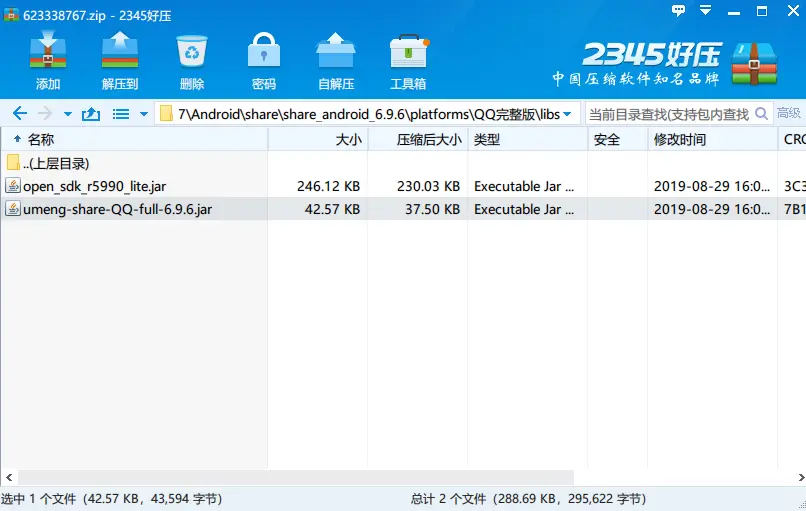Sort by 修改时间 column header

pos(712,139)
